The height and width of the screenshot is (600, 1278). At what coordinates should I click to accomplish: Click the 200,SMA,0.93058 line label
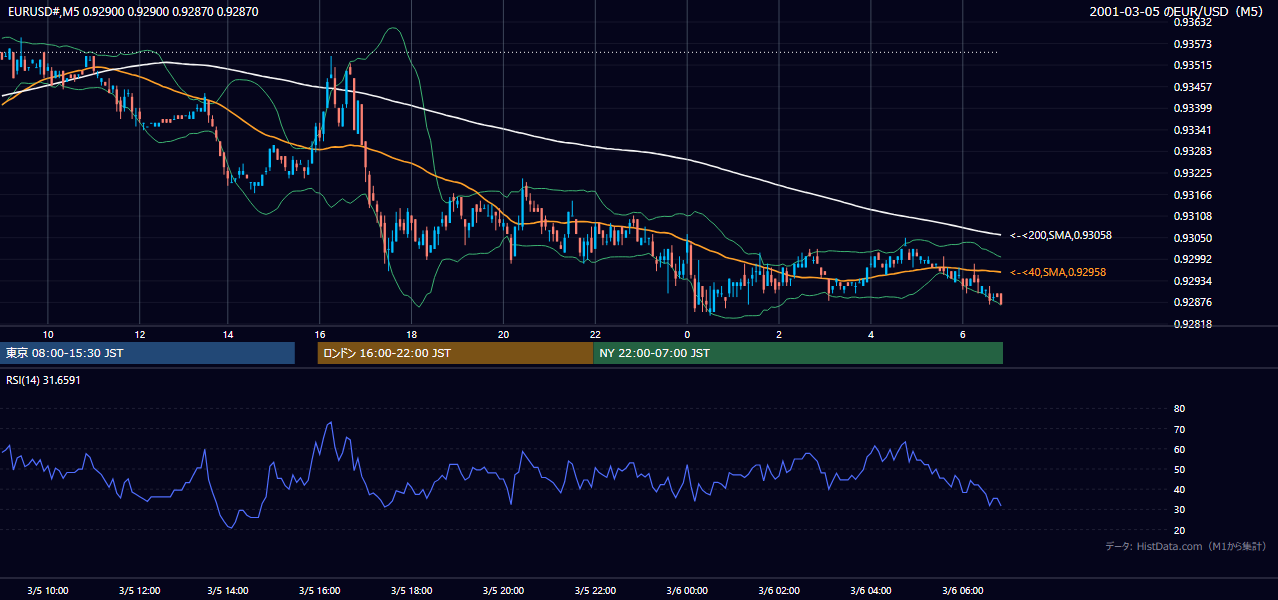point(1061,236)
